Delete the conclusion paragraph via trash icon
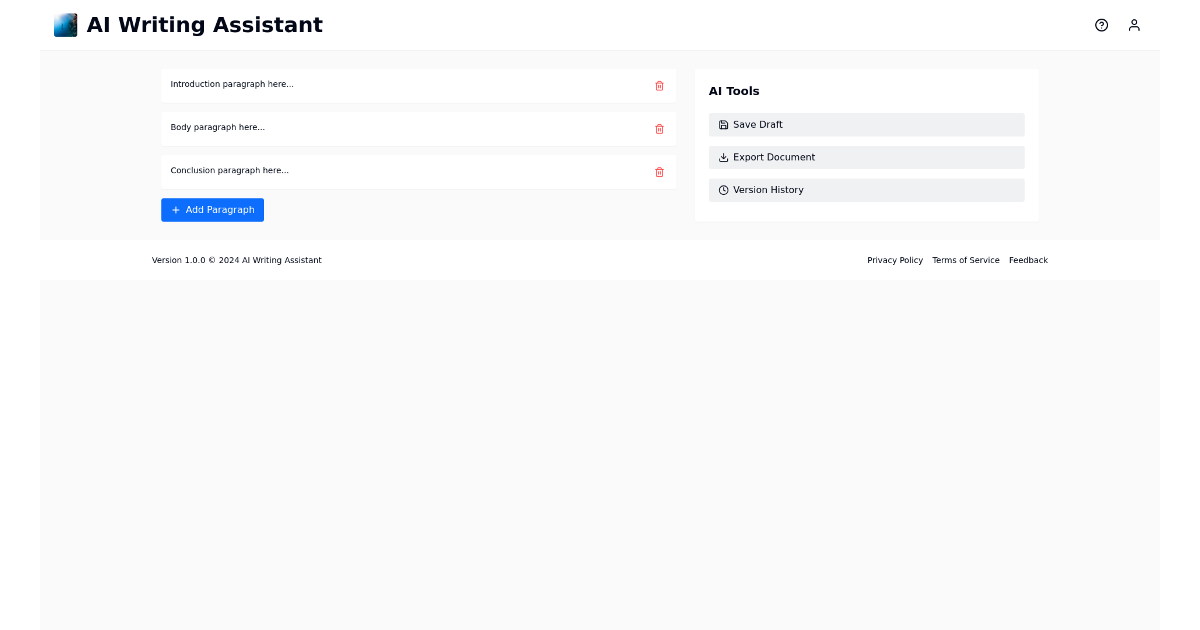Viewport: 1200px width, 630px height. click(x=659, y=172)
